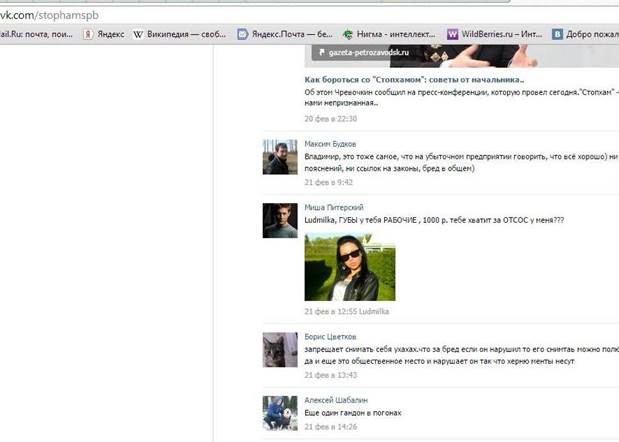Open the timestamp '21 фев в 12:55'

click(x=330, y=311)
